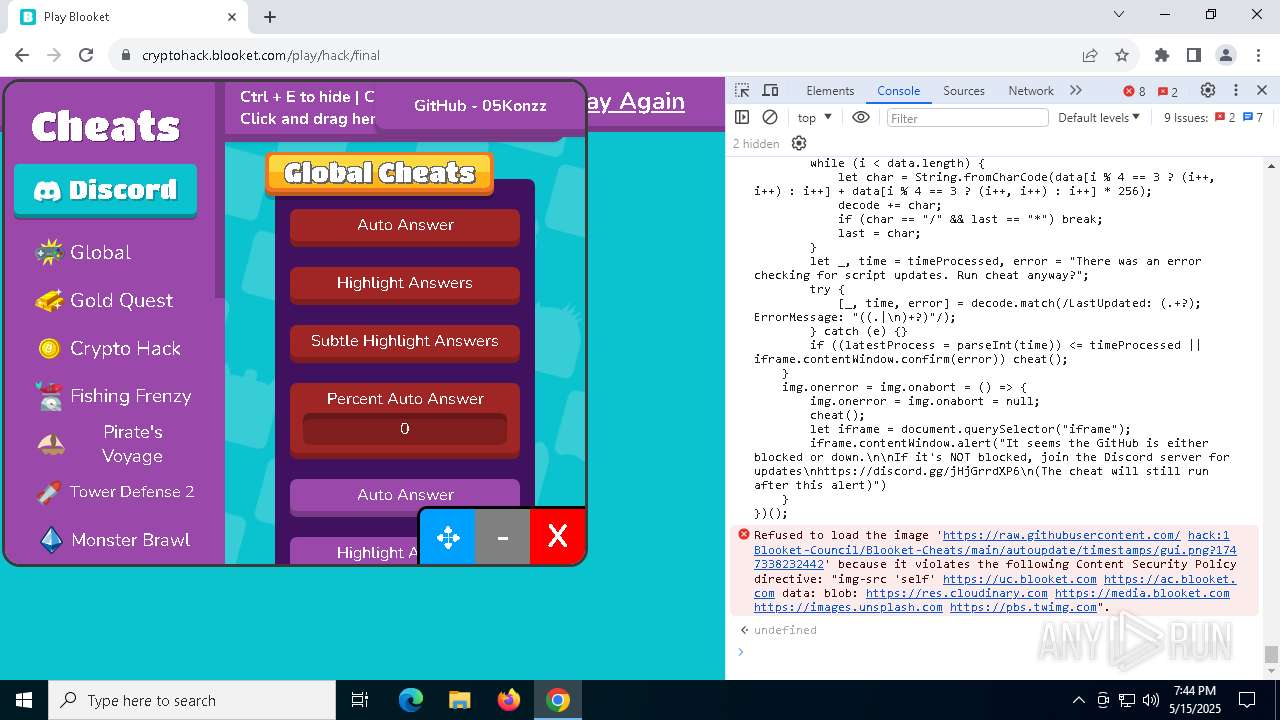
Task: Select Tower Defense 2 in cheats sidebar
Action: (115, 492)
